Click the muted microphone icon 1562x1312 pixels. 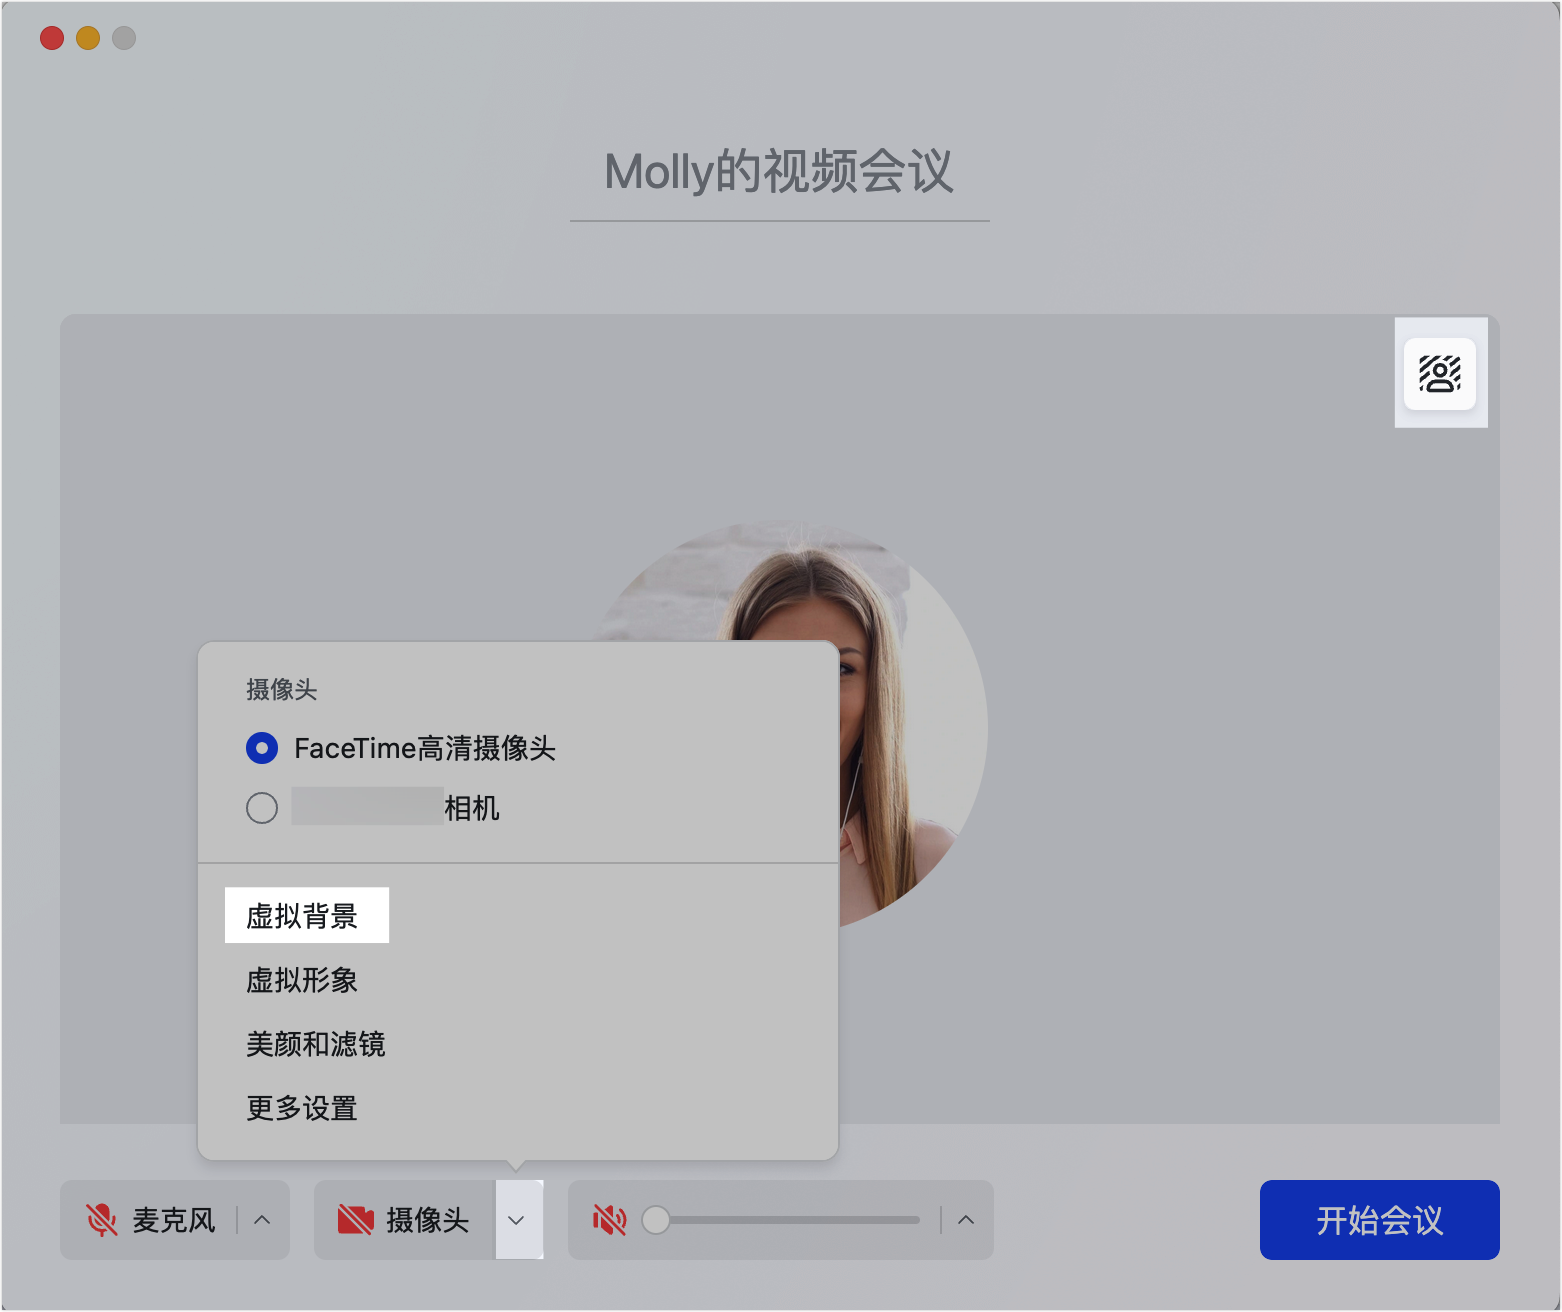click(x=102, y=1220)
